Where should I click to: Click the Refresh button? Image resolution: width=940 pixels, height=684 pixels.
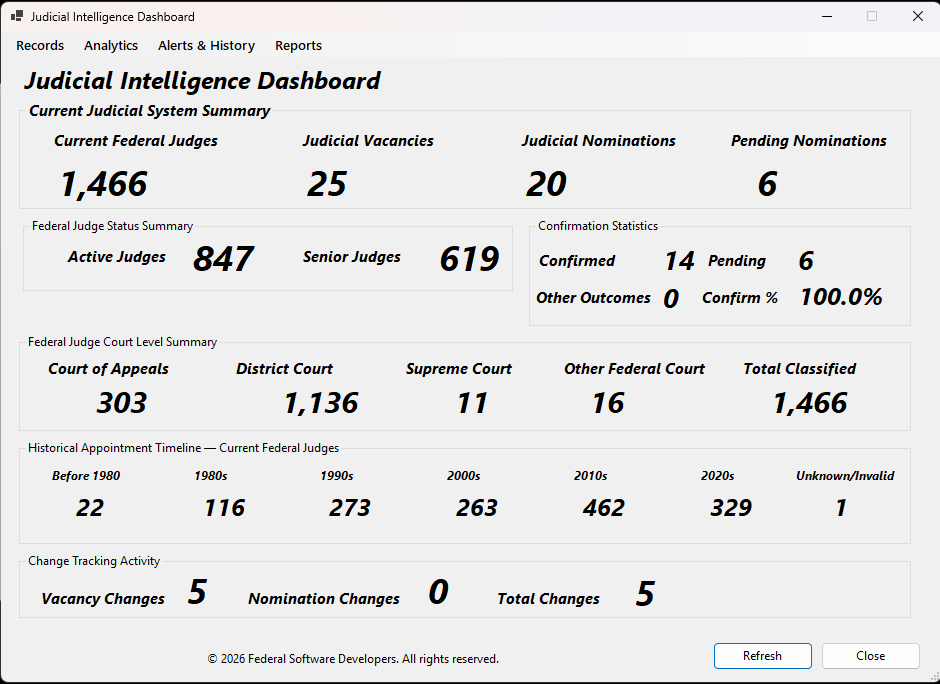[763, 656]
